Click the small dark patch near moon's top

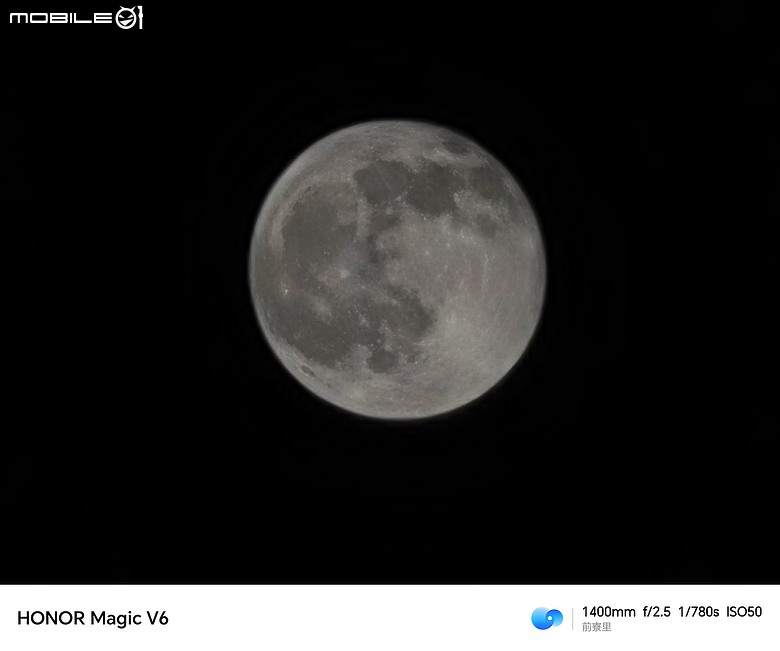pyautogui.click(x=455, y=147)
